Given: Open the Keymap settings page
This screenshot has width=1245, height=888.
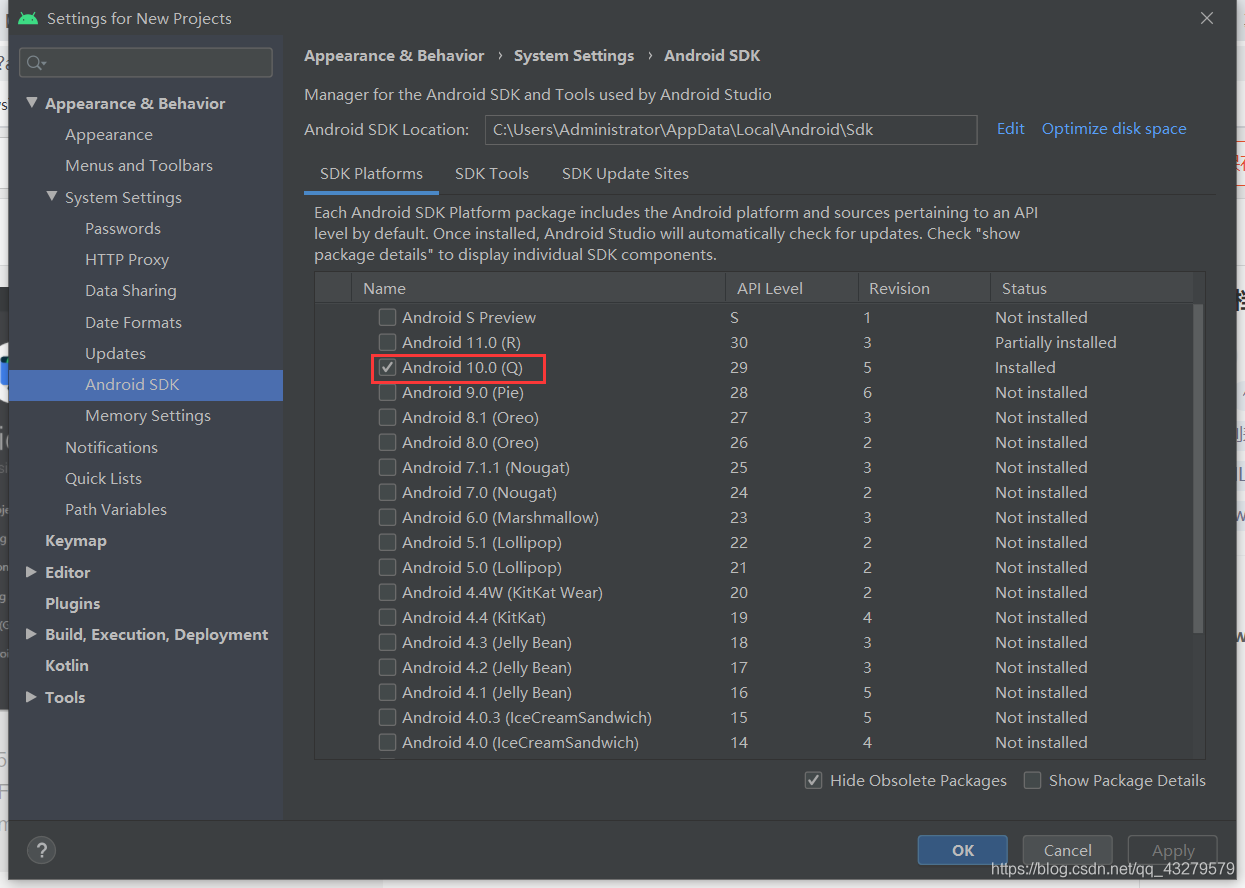Looking at the screenshot, I should (76, 541).
